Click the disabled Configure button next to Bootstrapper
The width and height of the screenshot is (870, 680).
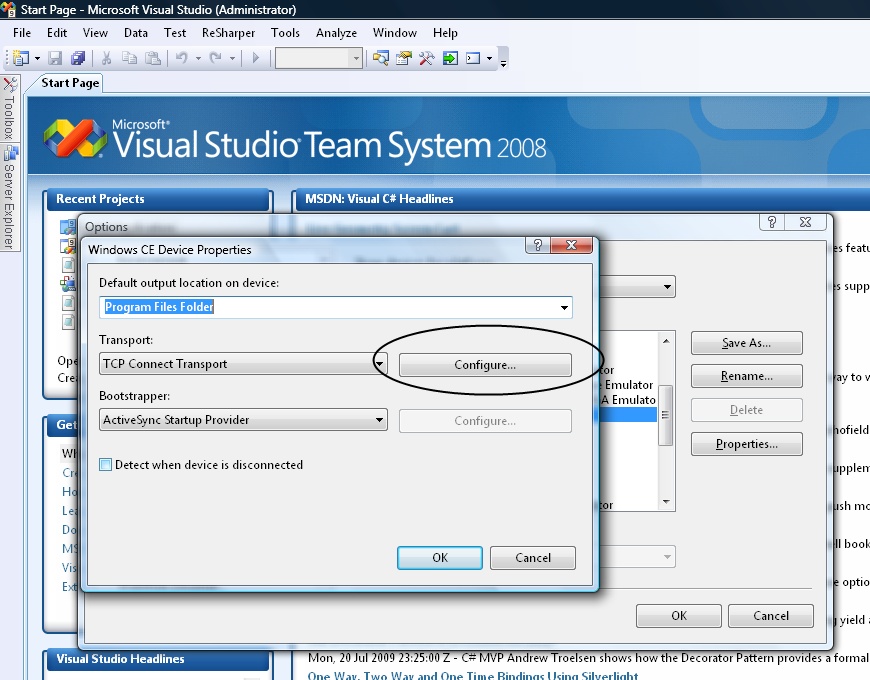pos(485,421)
